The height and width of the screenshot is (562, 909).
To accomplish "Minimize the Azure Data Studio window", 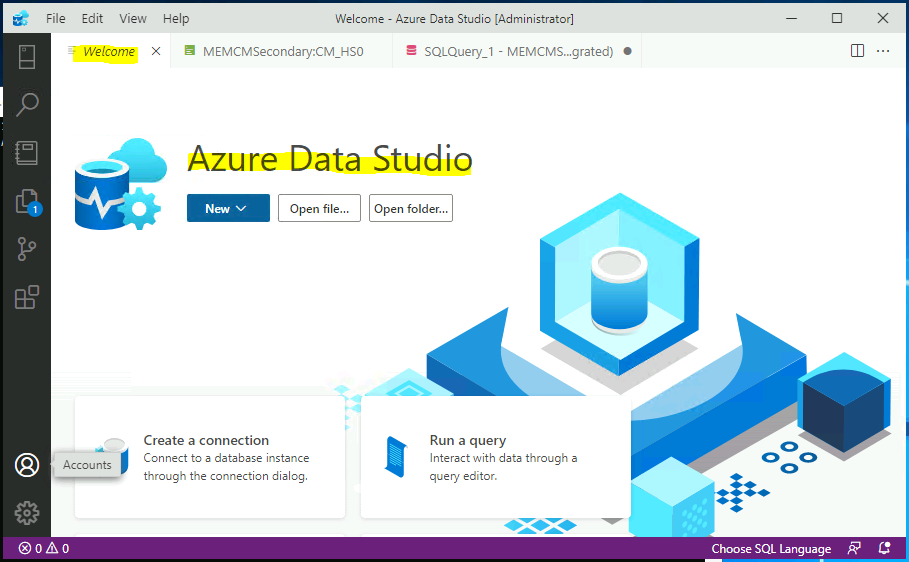I will click(791, 18).
